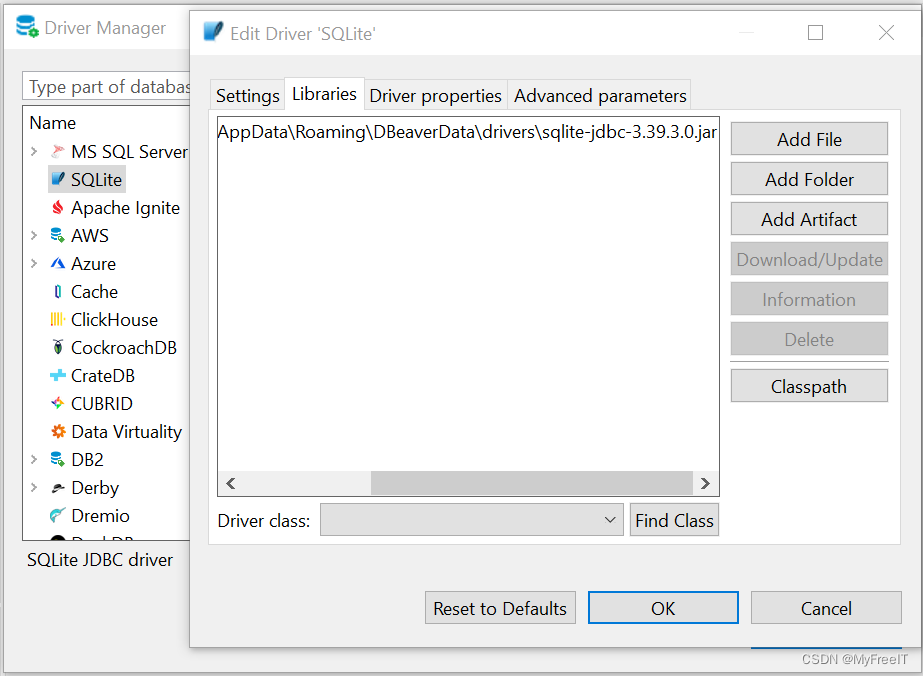
Task: Open the Driver properties tab
Action: click(x=436, y=95)
